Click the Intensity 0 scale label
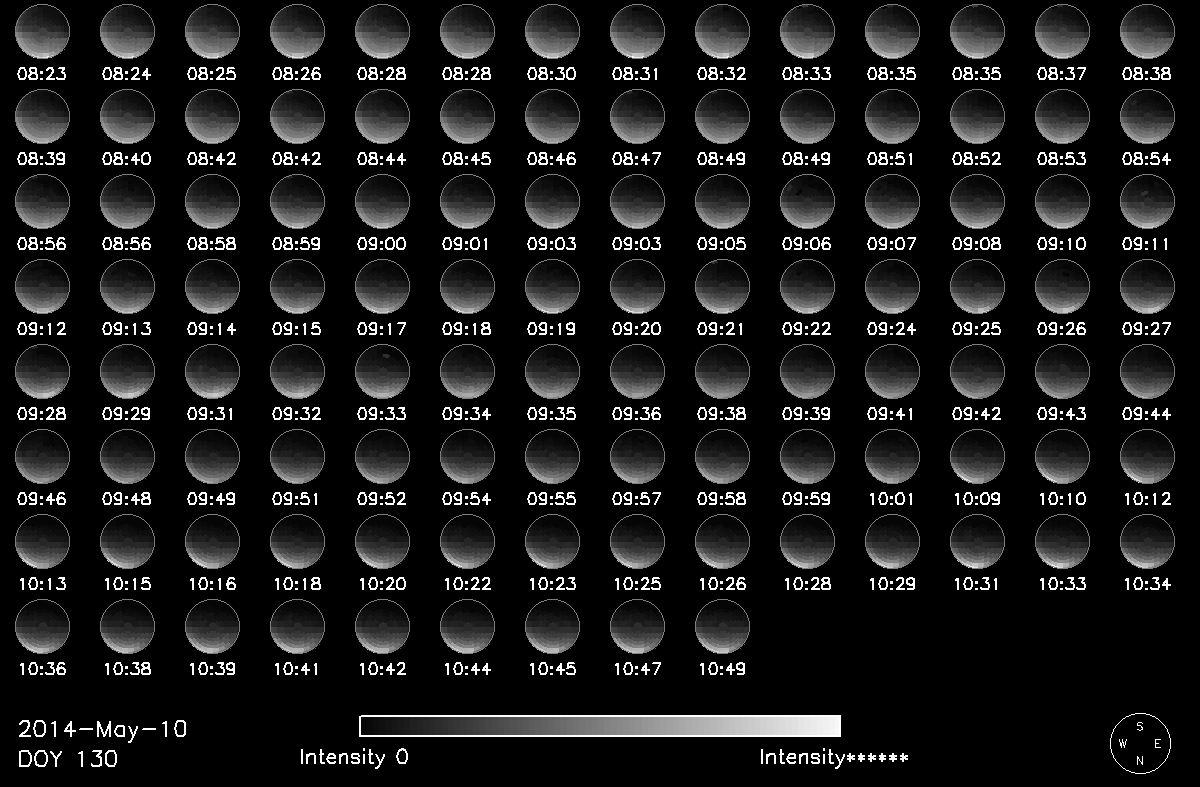The width and height of the screenshot is (1200, 787). point(354,758)
